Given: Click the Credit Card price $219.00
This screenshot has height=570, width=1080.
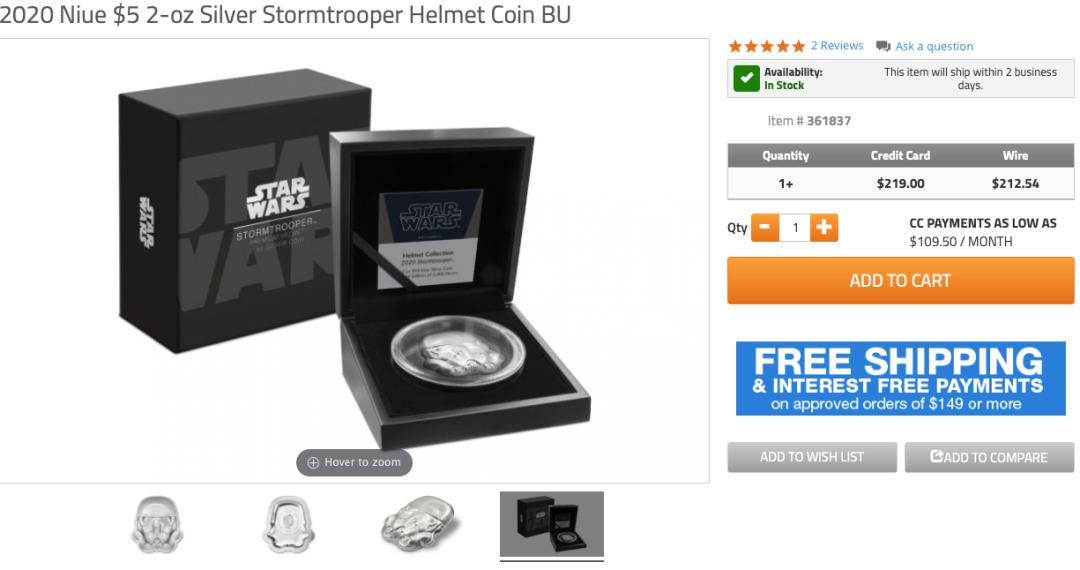Looking at the screenshot, I should [x=900, y=183].
